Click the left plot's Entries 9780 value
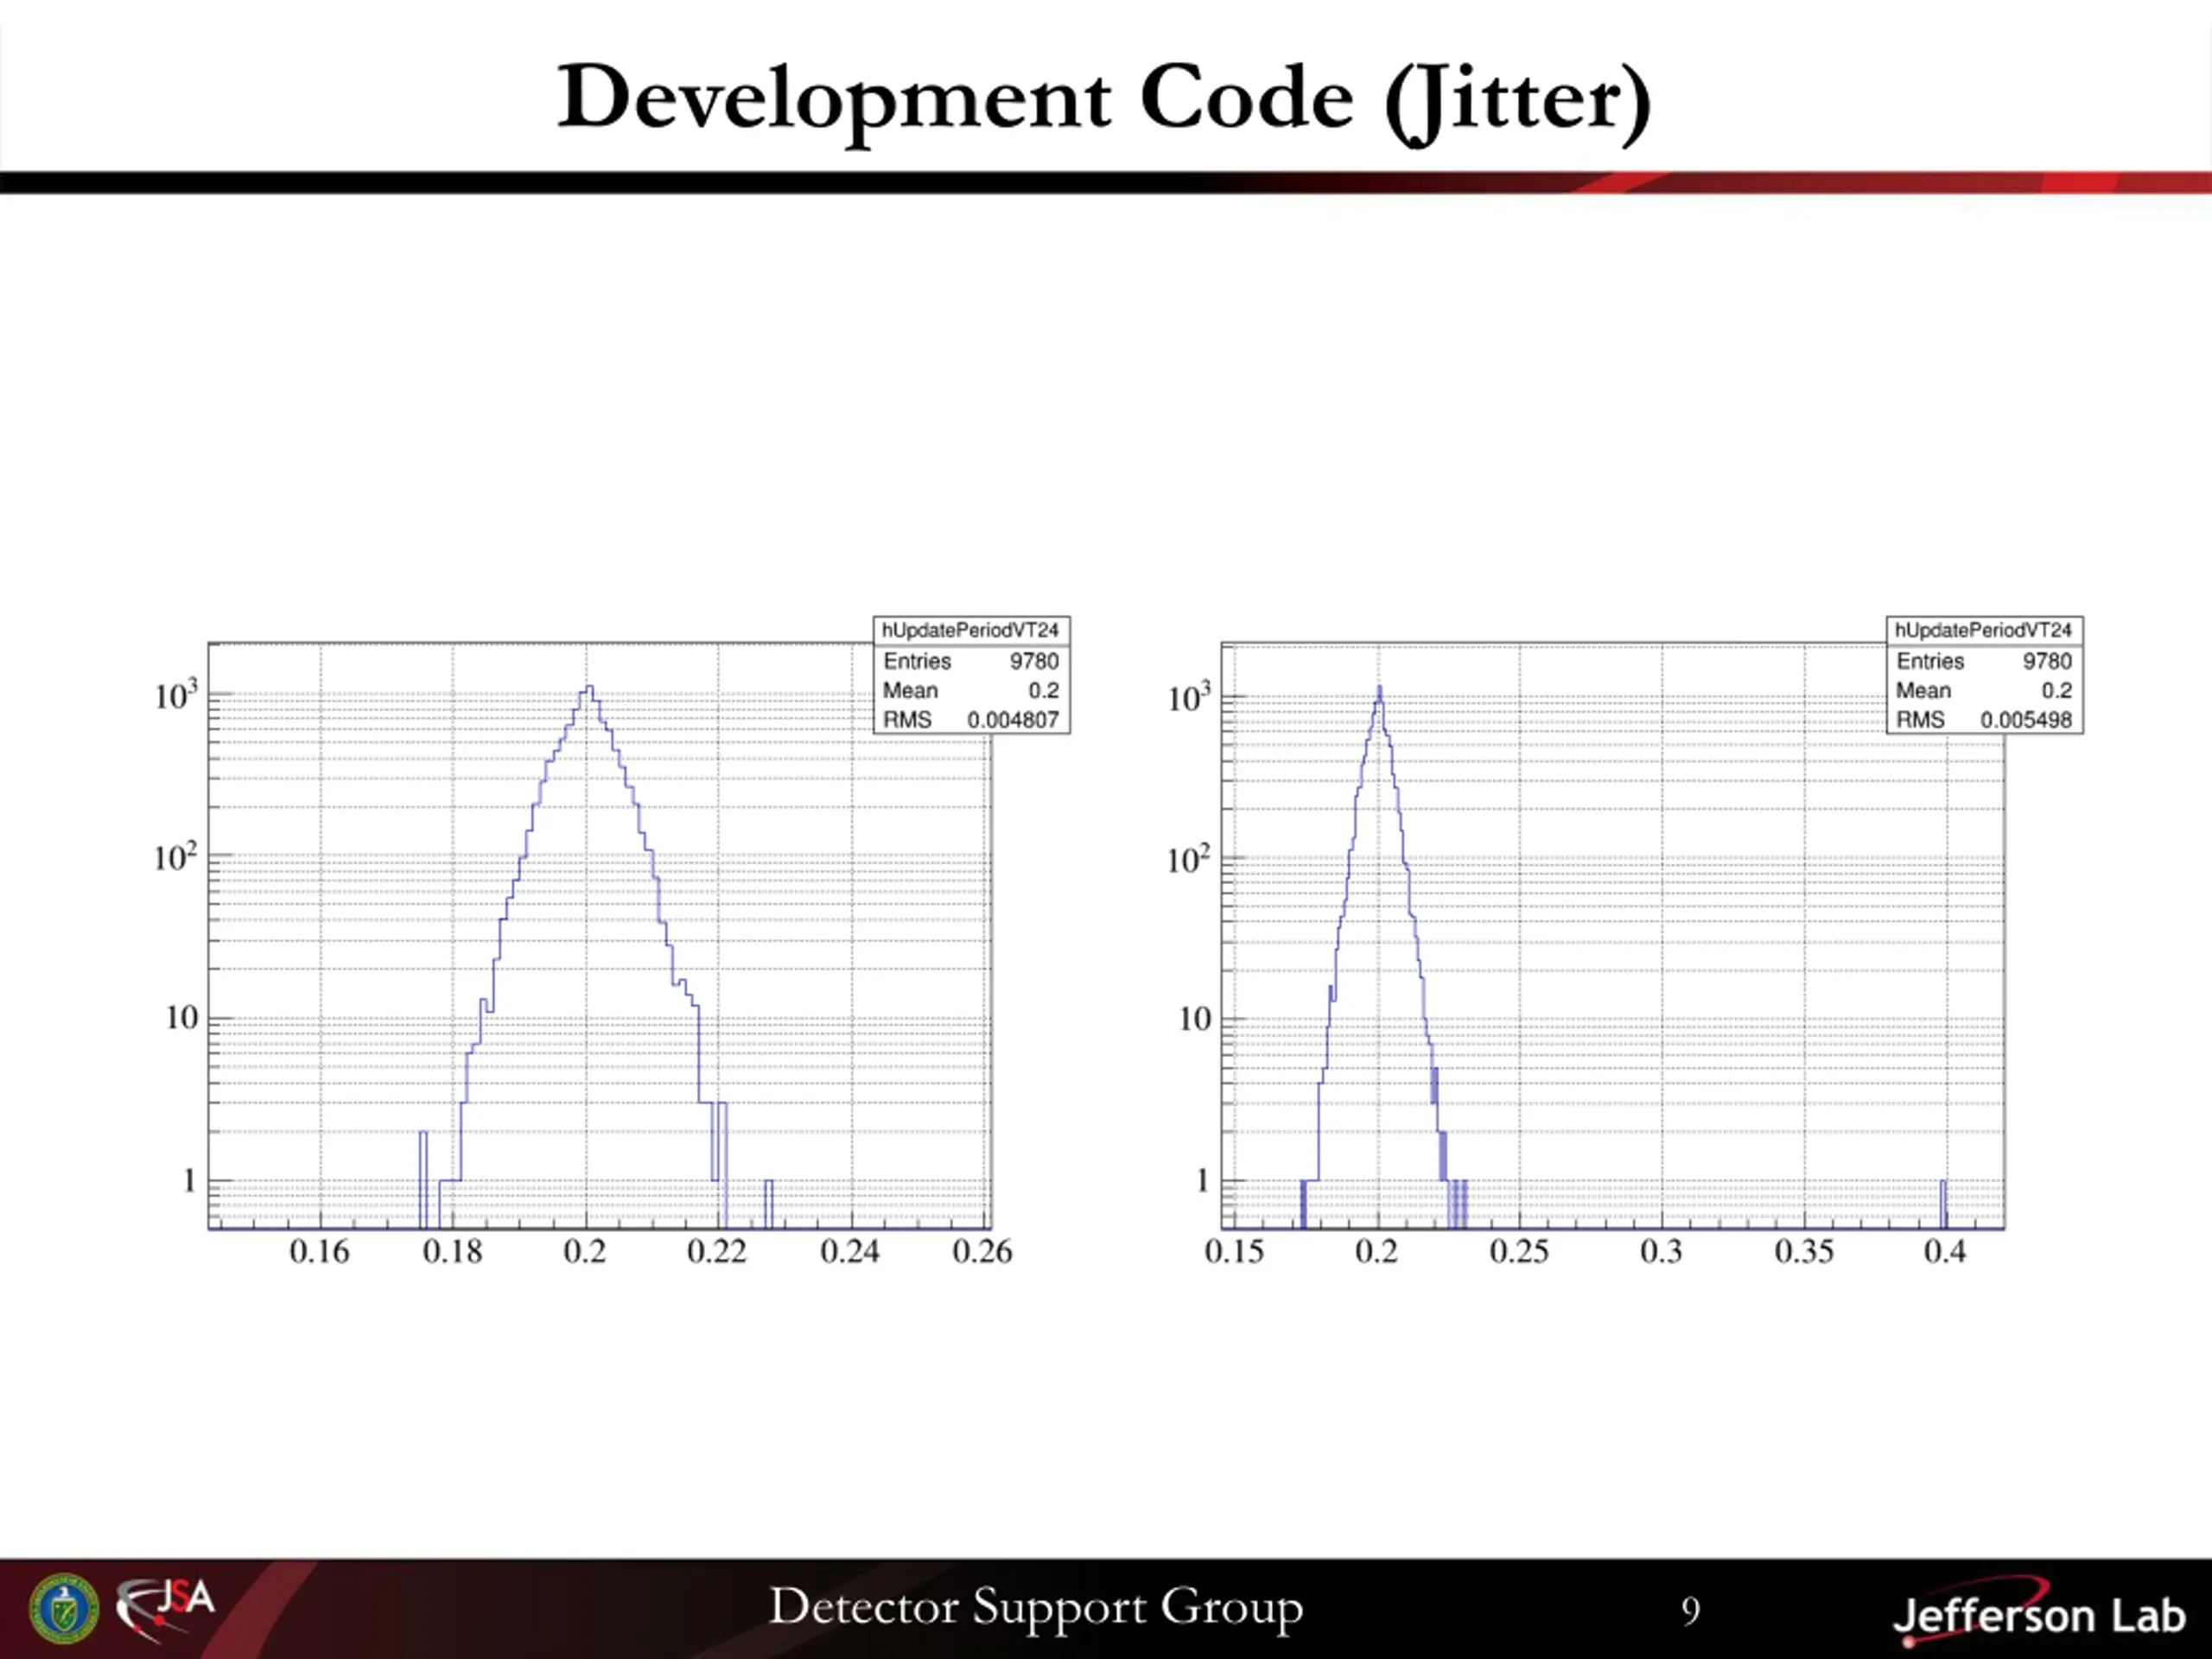Screen dimensions: 2212x1659 point(1034,661)
